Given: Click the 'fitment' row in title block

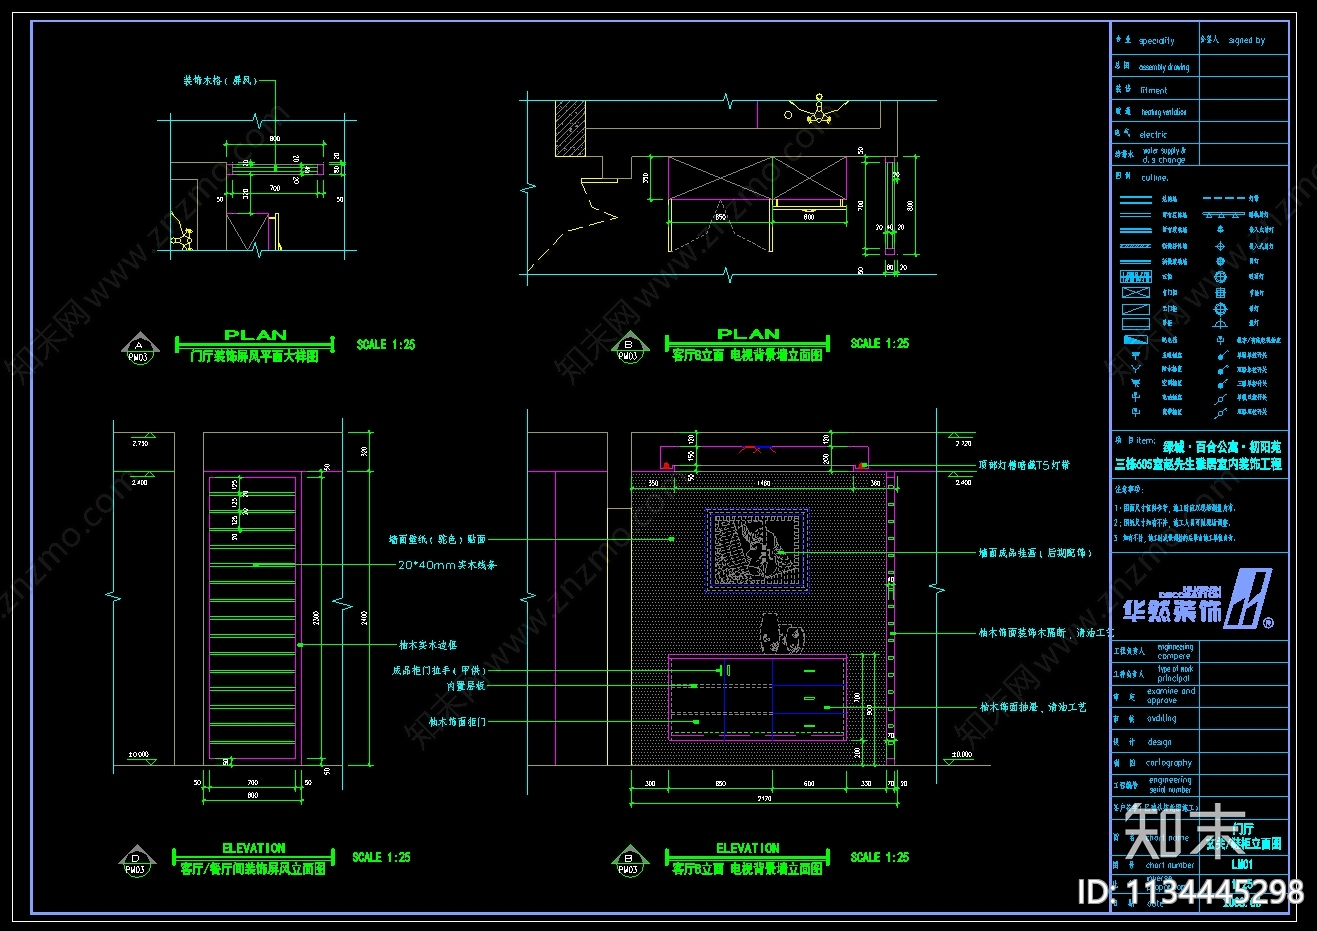Looking at the screenshot, I should click(x=1200, y=89).
